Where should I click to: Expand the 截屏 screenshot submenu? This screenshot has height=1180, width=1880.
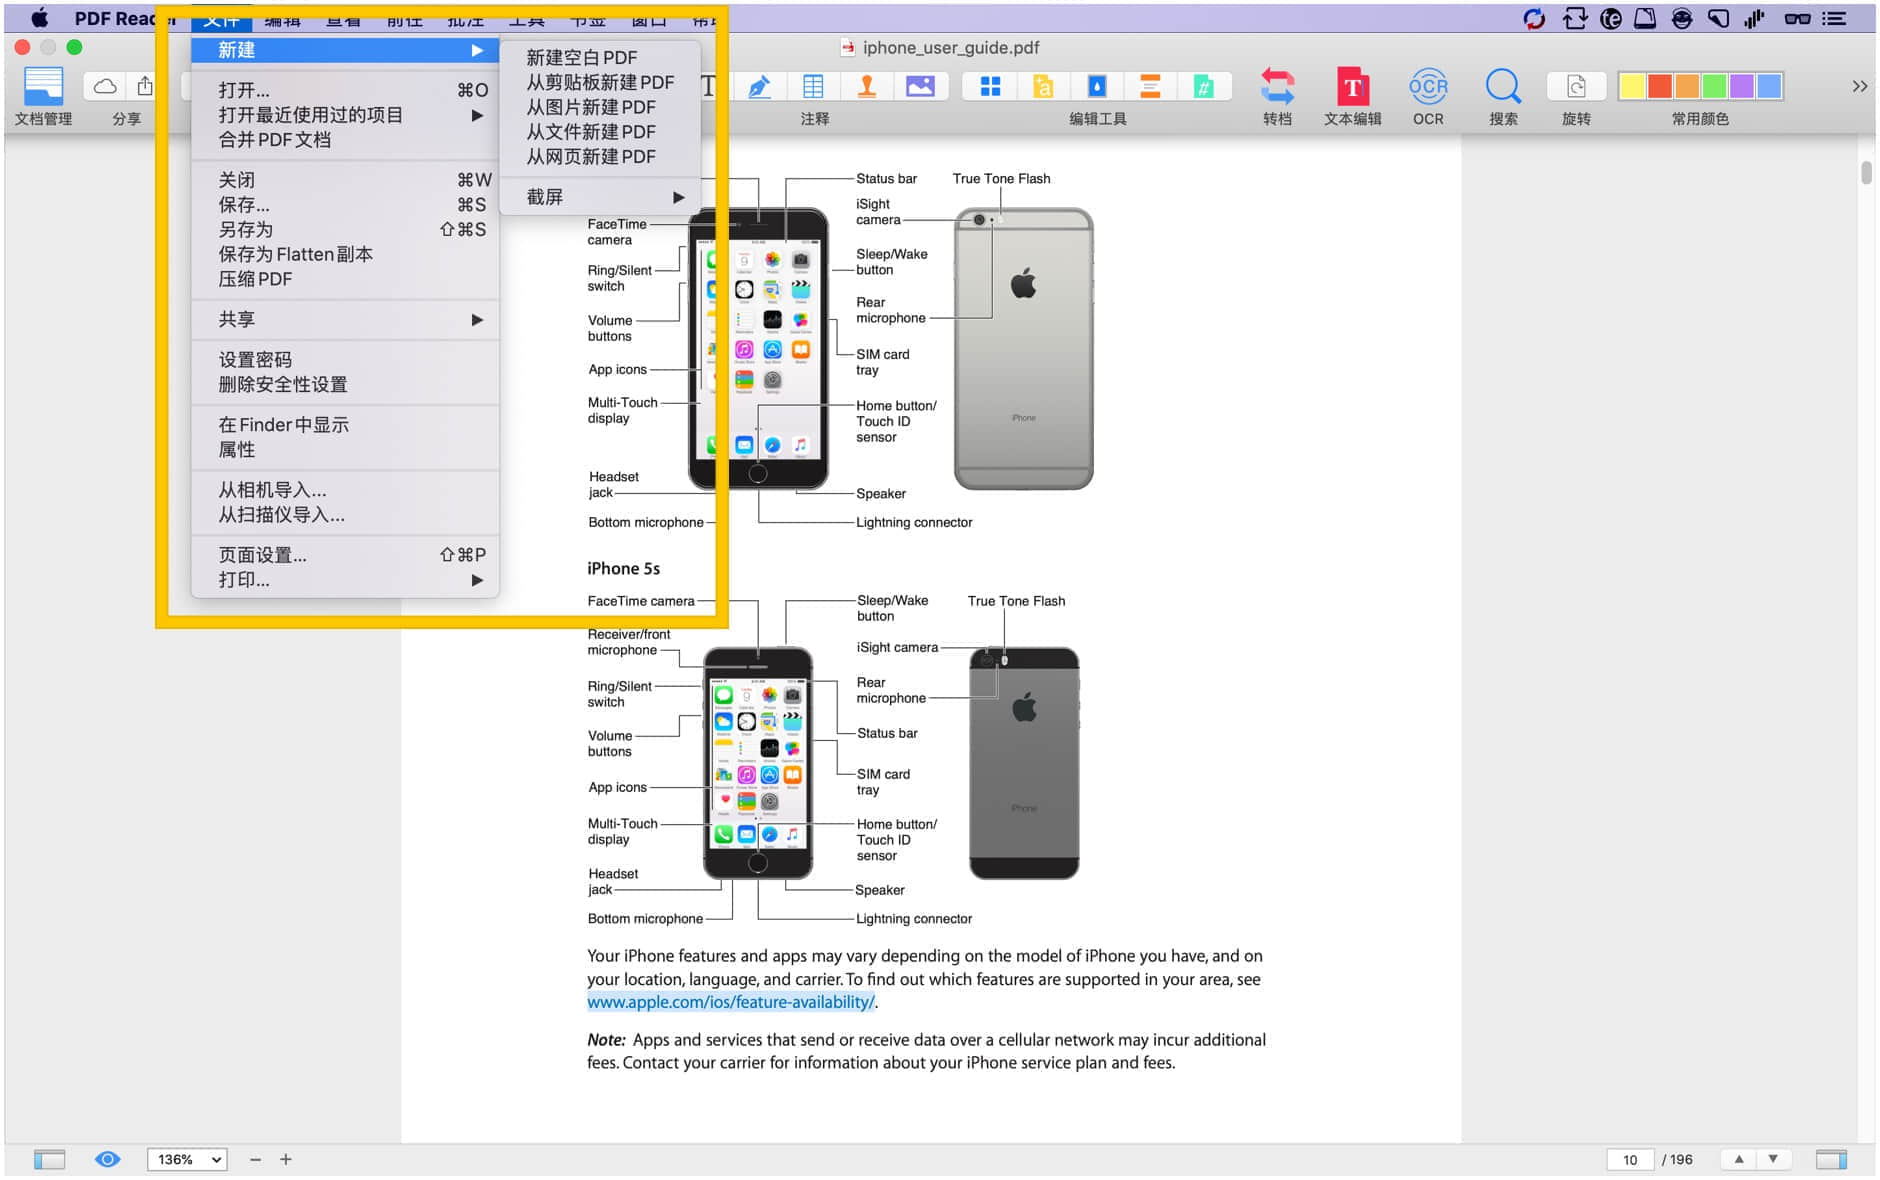pos(601,197)
